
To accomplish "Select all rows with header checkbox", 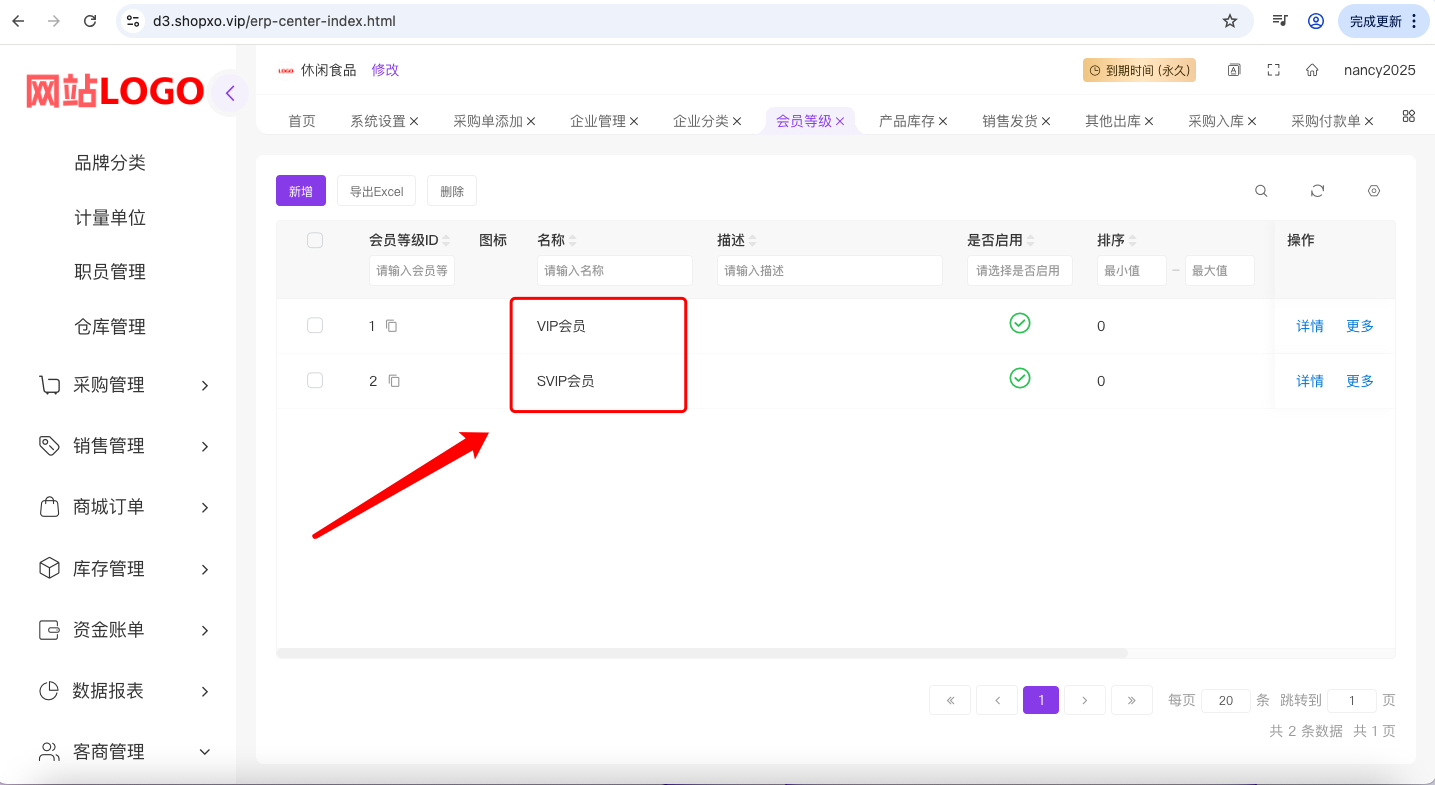I will pyautogui.click(x=315, y=240).
